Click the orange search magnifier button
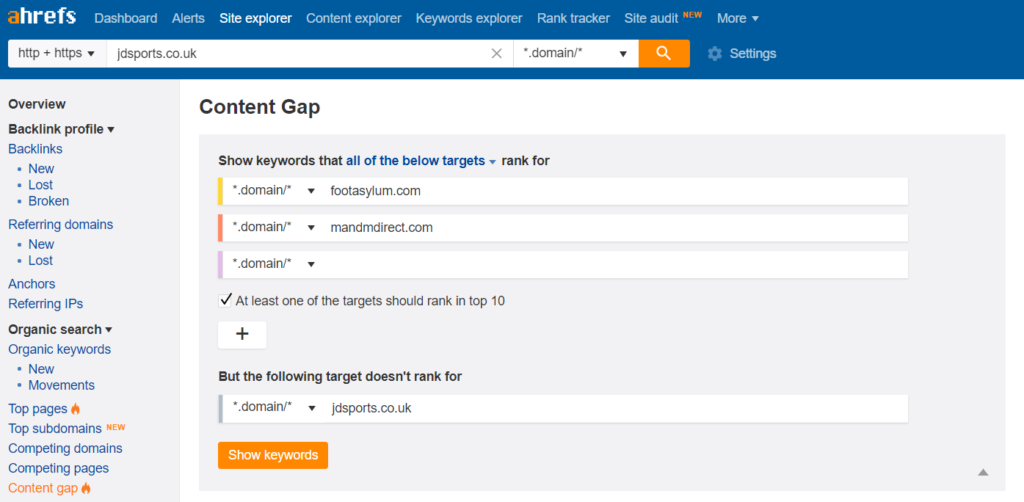The height and width of the screenshot is (502, 1024). [664, 54]
